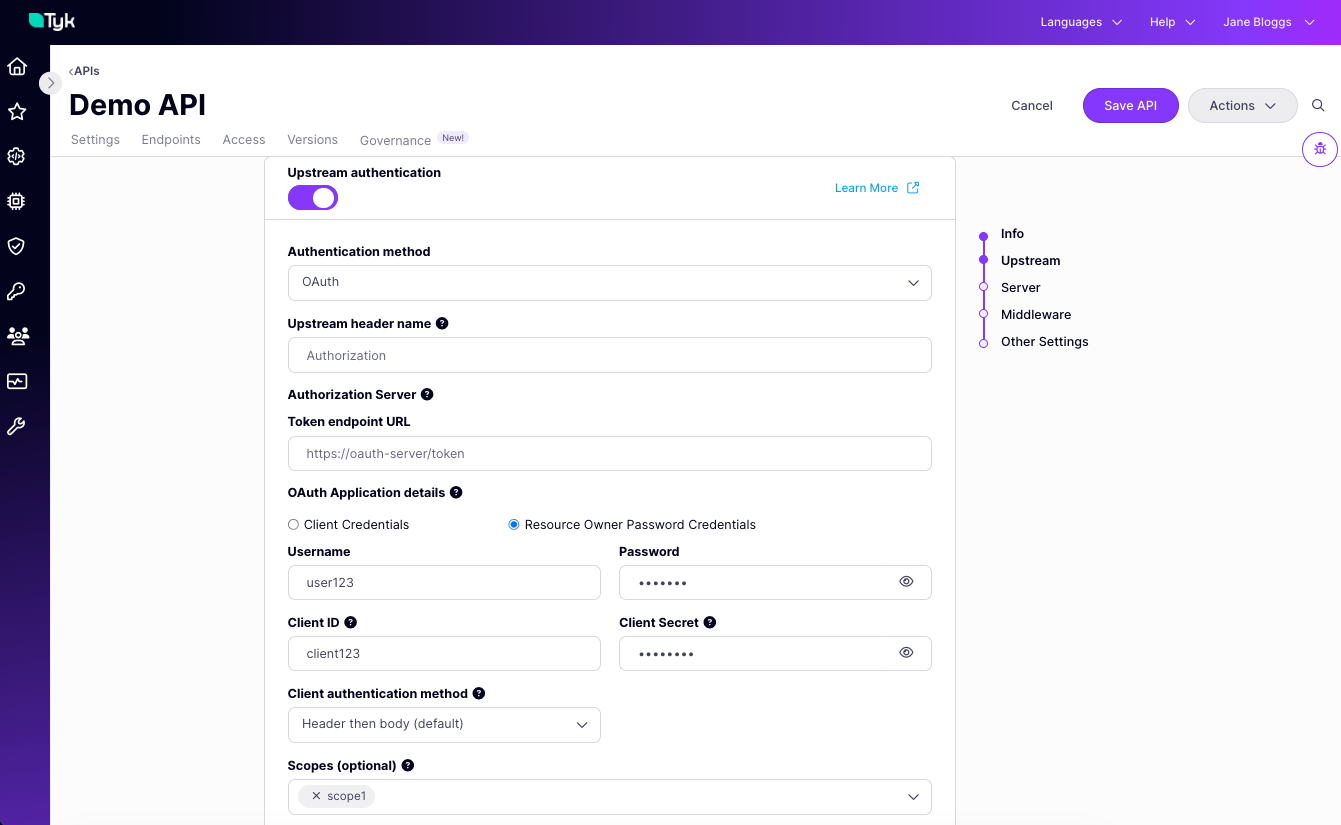Expand the Scopes dropdown arrow
This screenshot has width=1341, height=825.
click(913, 797)
